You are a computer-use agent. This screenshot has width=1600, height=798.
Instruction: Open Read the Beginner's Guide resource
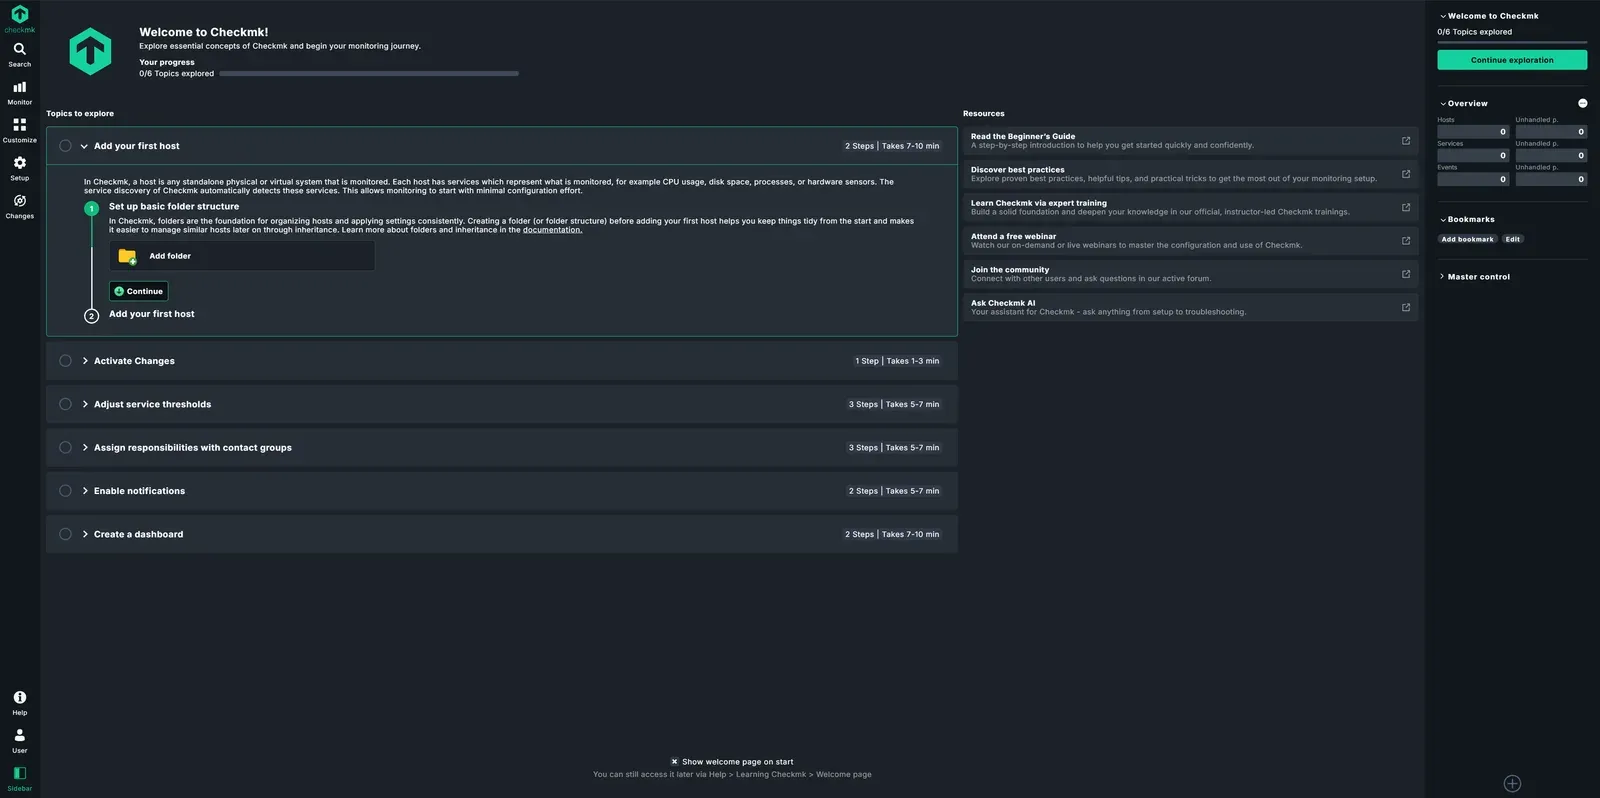pos(1190,141)
